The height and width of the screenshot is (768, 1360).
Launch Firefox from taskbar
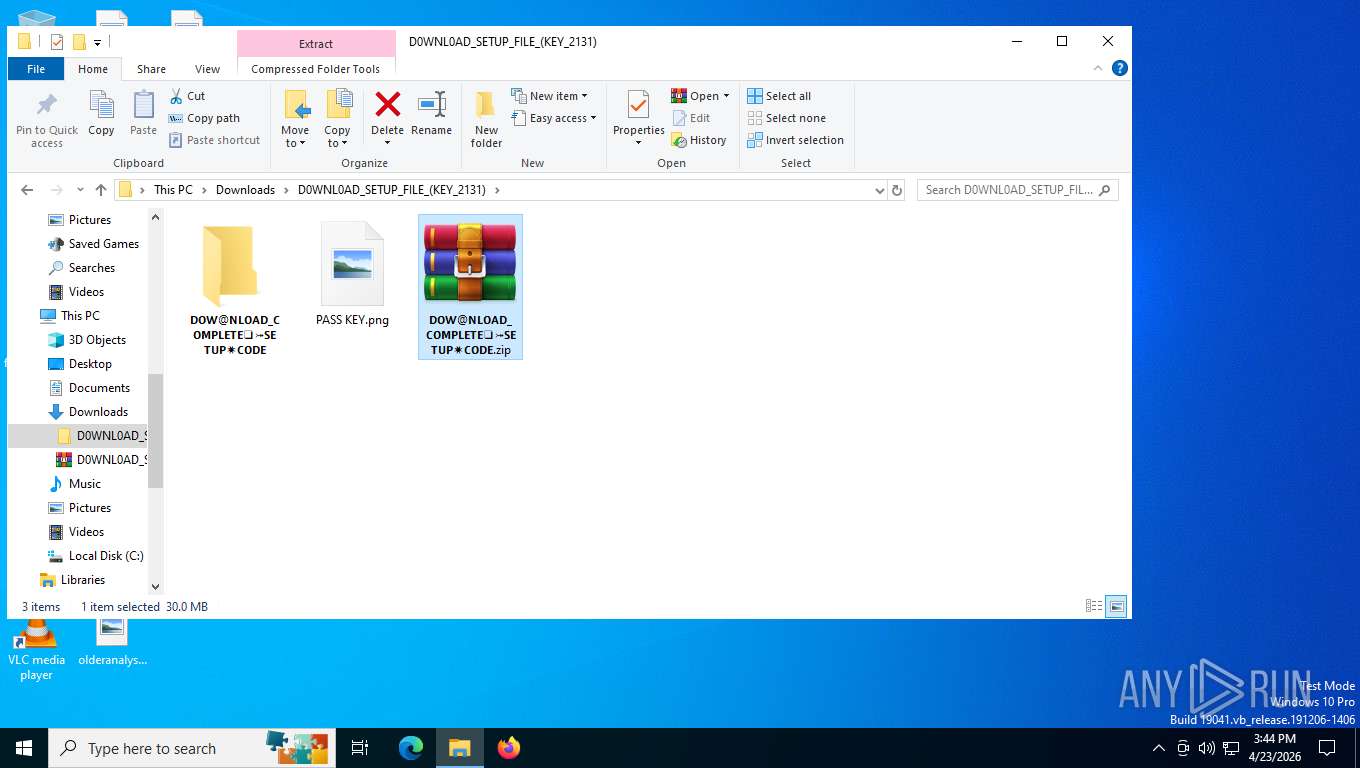tap(509, 748)
